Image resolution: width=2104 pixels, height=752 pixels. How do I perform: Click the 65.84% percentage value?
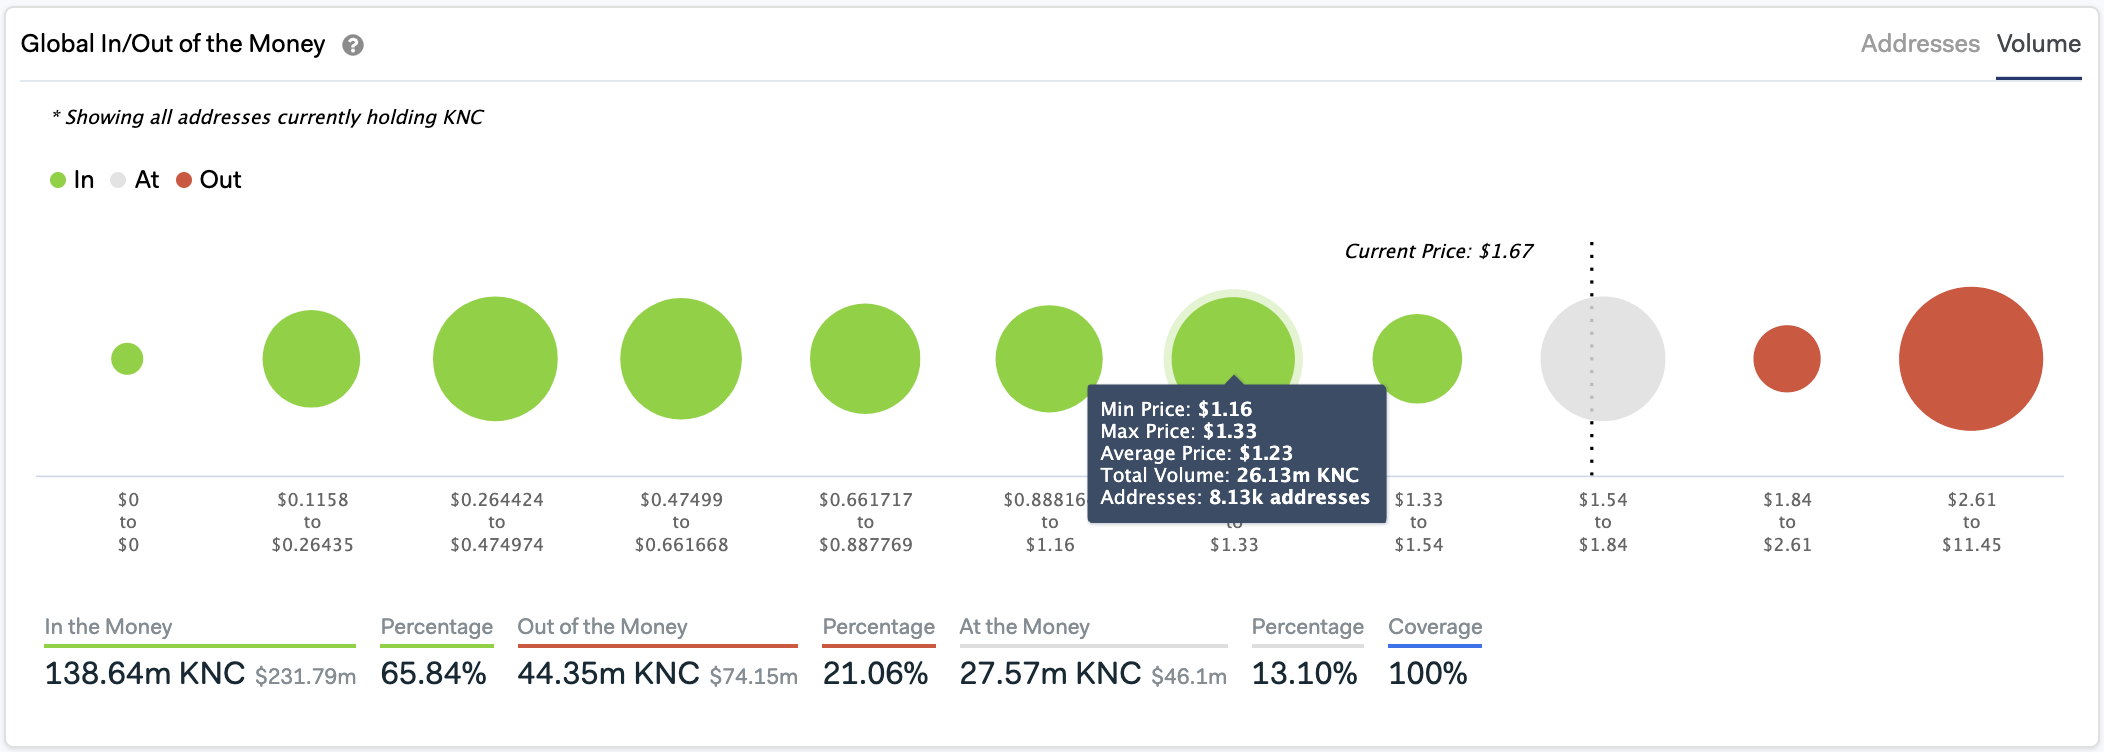(434, 674)
